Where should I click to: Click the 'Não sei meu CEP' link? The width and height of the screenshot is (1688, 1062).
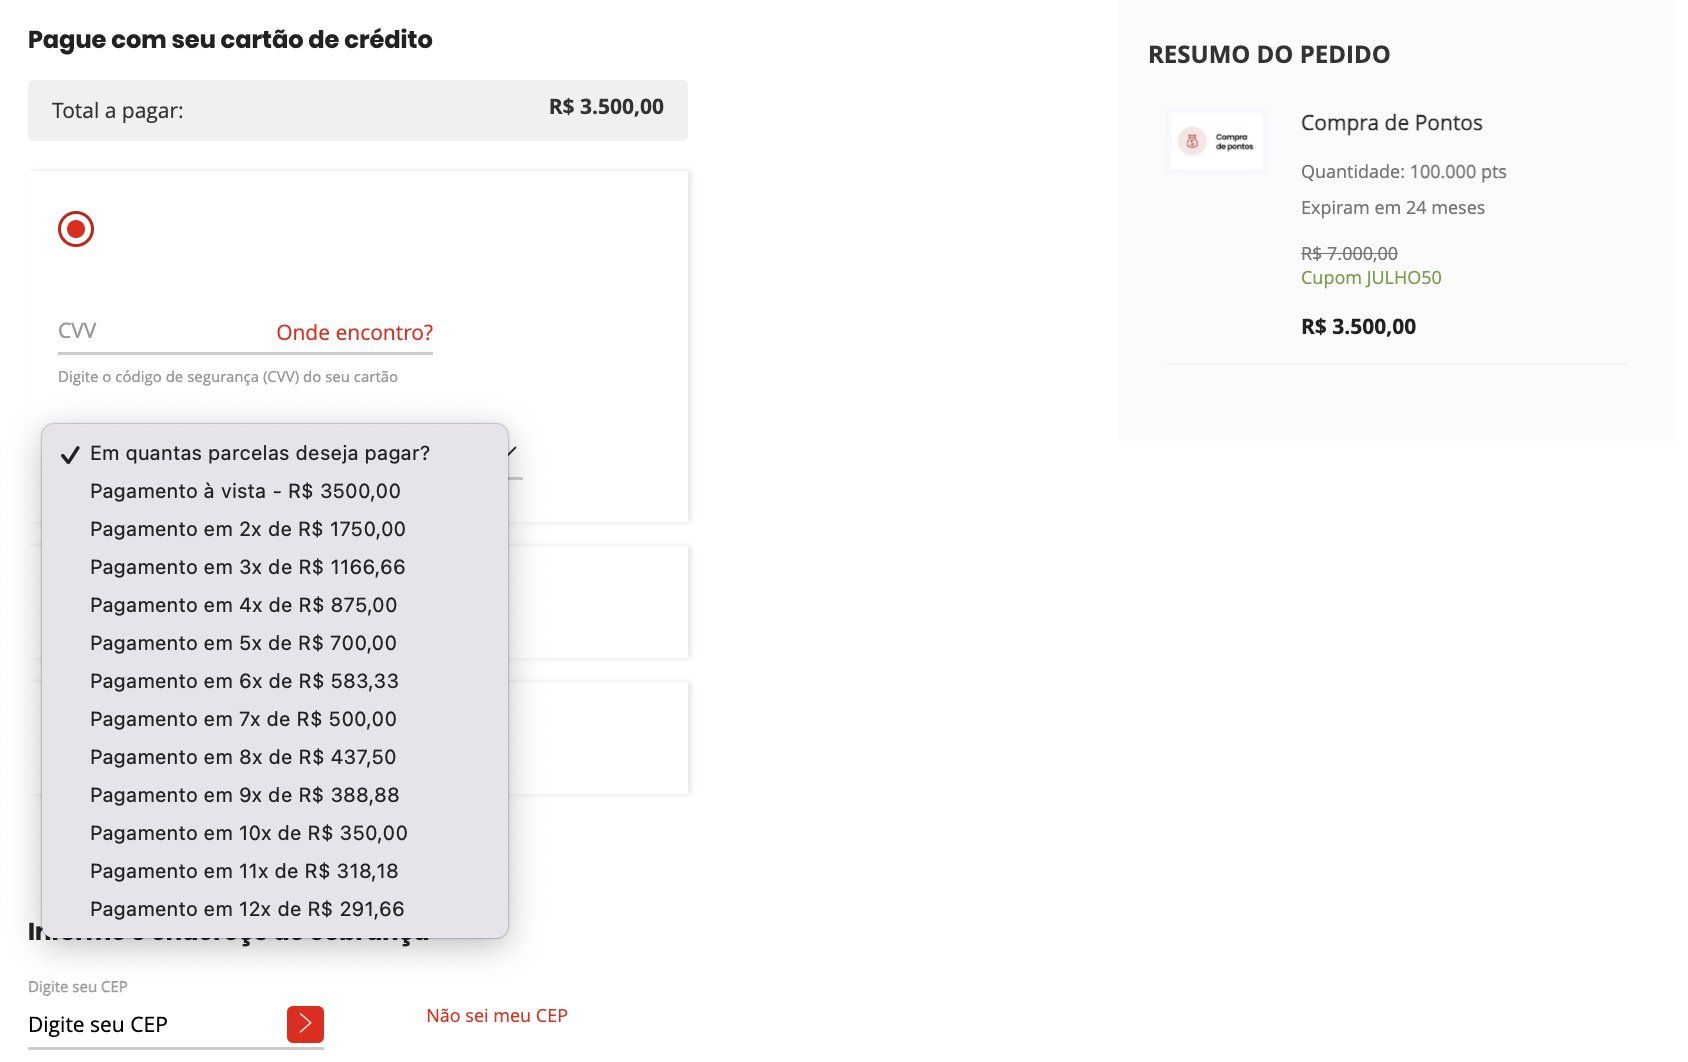[497, 1015]
